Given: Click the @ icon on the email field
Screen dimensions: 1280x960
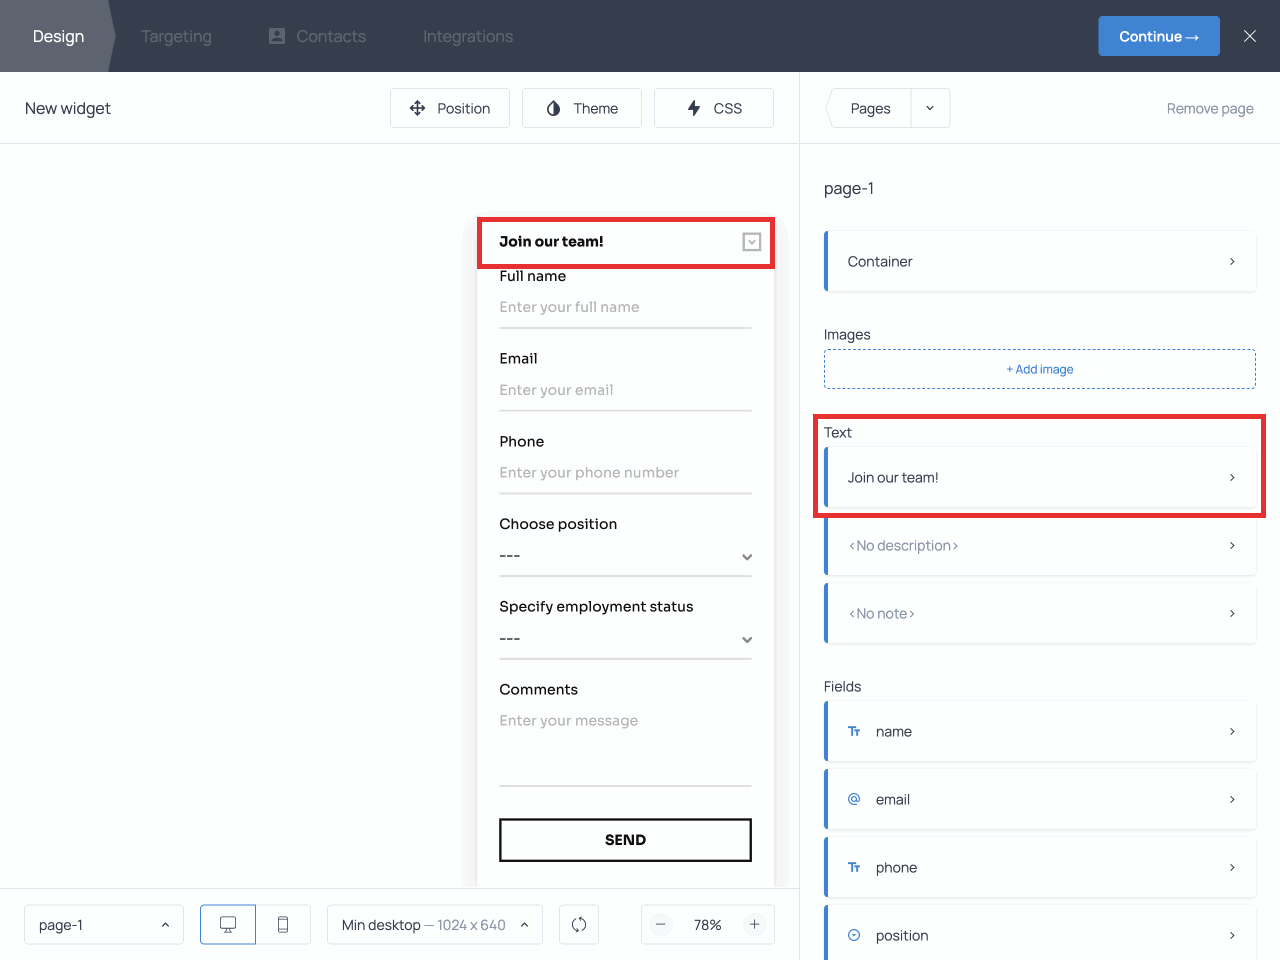Looking at the screenshot, I should coord(853,799).
